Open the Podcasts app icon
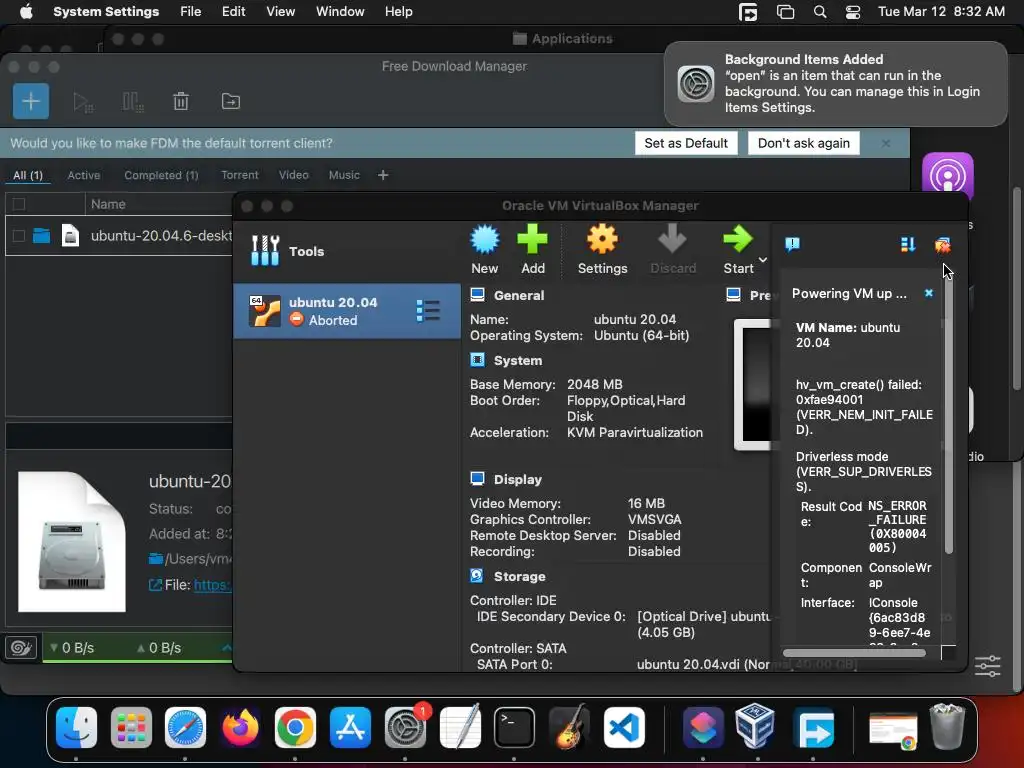This screenshot has height=768, width=1024. (947, 174)
